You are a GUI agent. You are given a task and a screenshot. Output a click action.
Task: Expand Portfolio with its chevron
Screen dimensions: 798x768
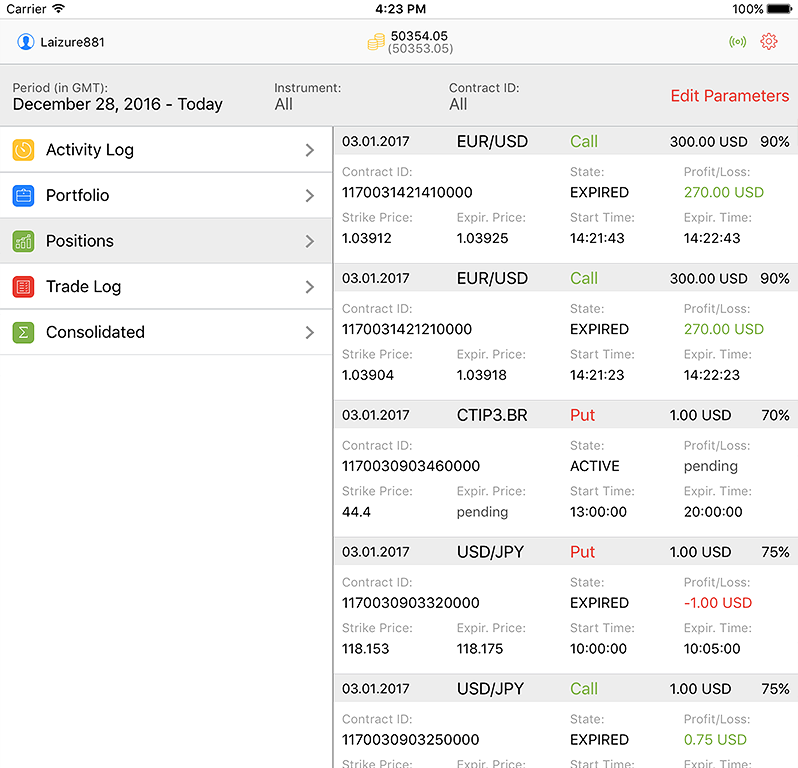[x=309, y=195]
